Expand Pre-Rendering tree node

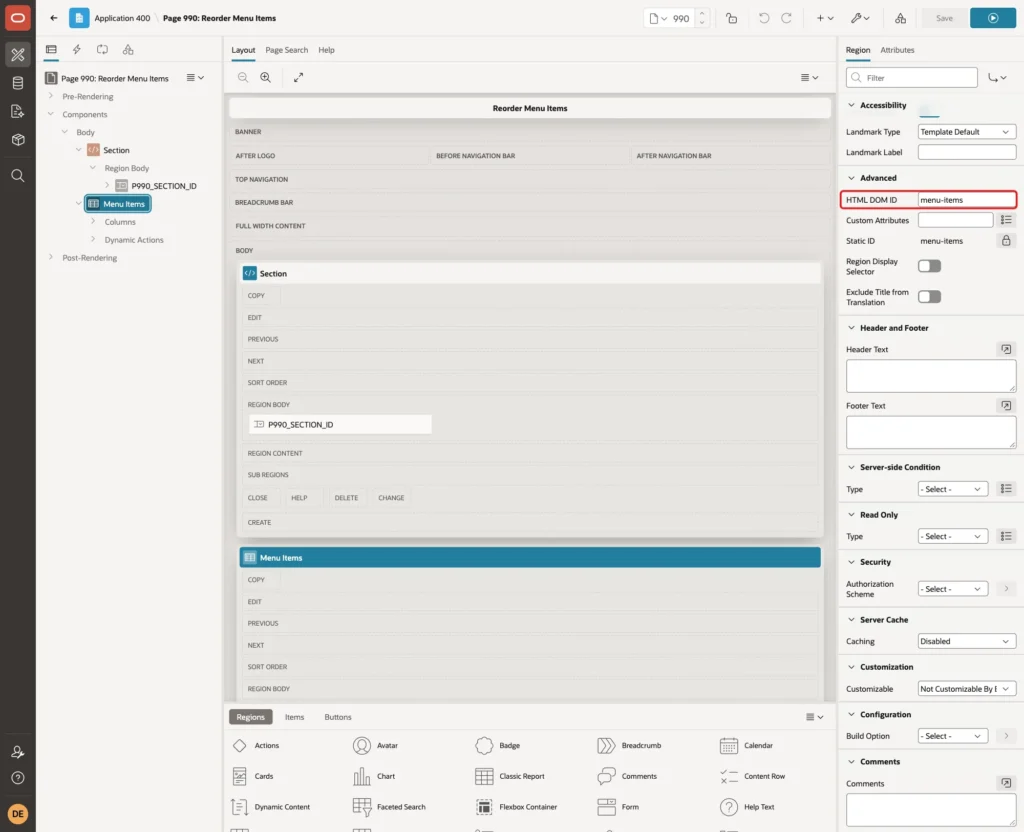point(50,96)
